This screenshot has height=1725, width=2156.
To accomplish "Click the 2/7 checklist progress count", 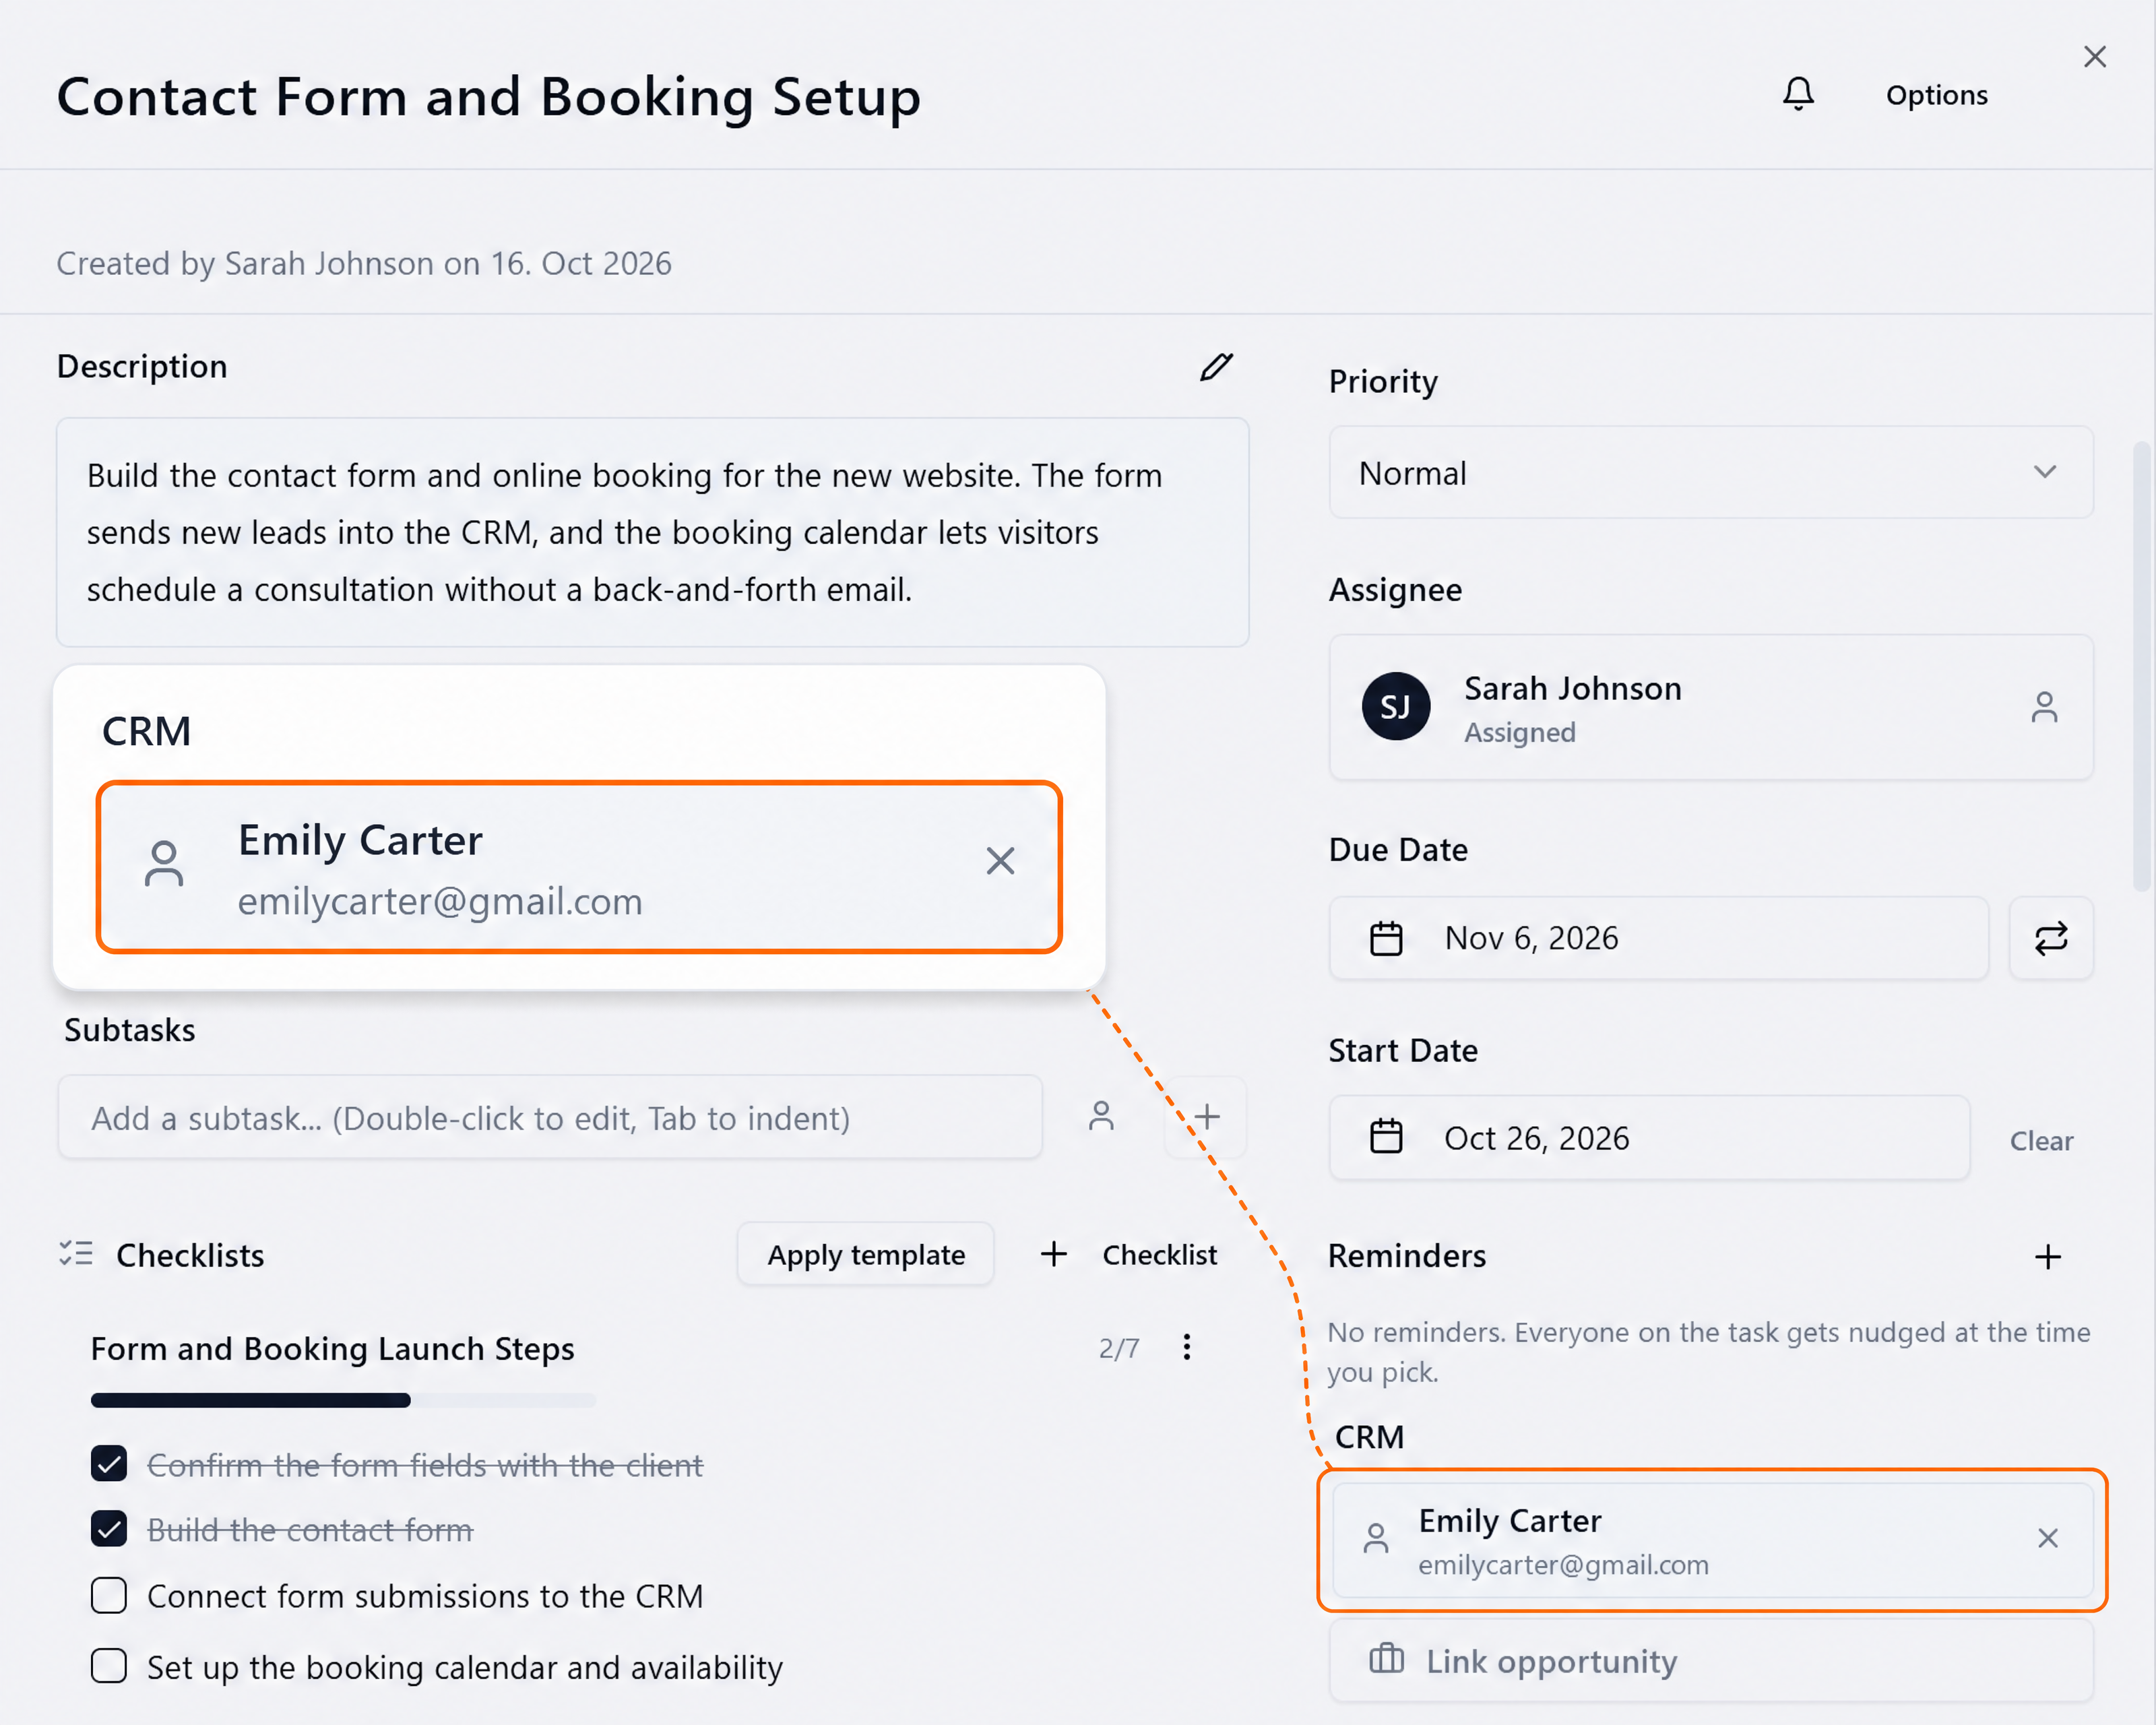I will [x=1119, y=1349].
